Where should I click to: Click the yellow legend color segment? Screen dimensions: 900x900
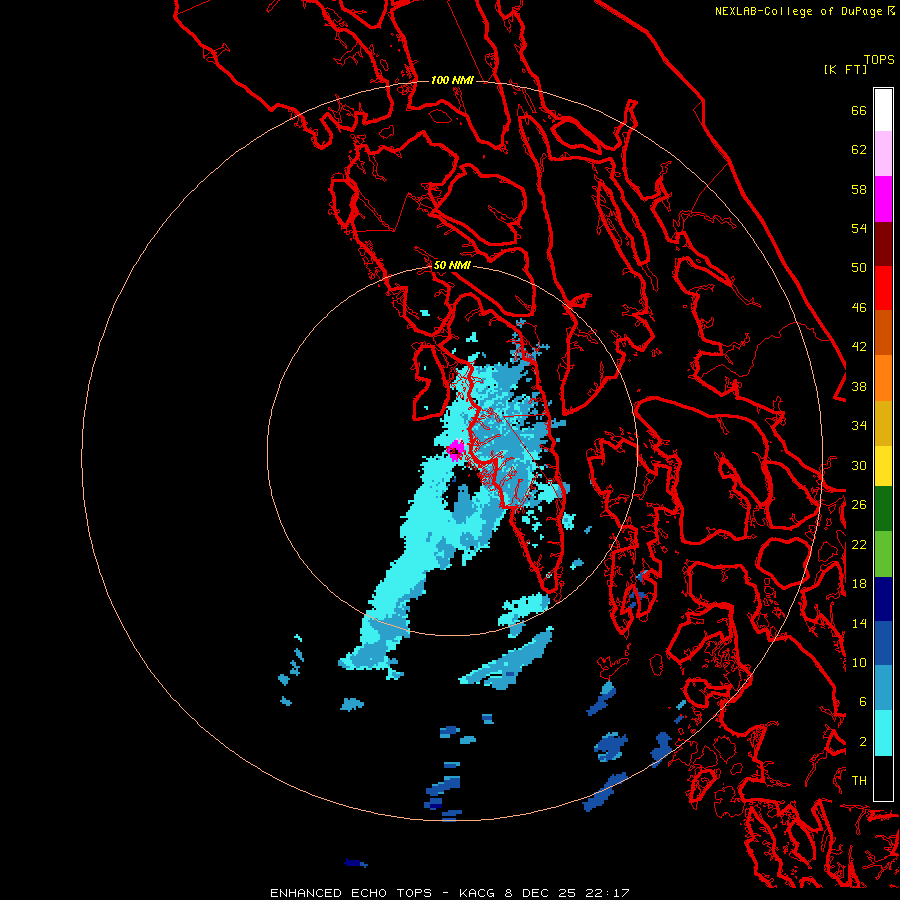click(883, 465)
